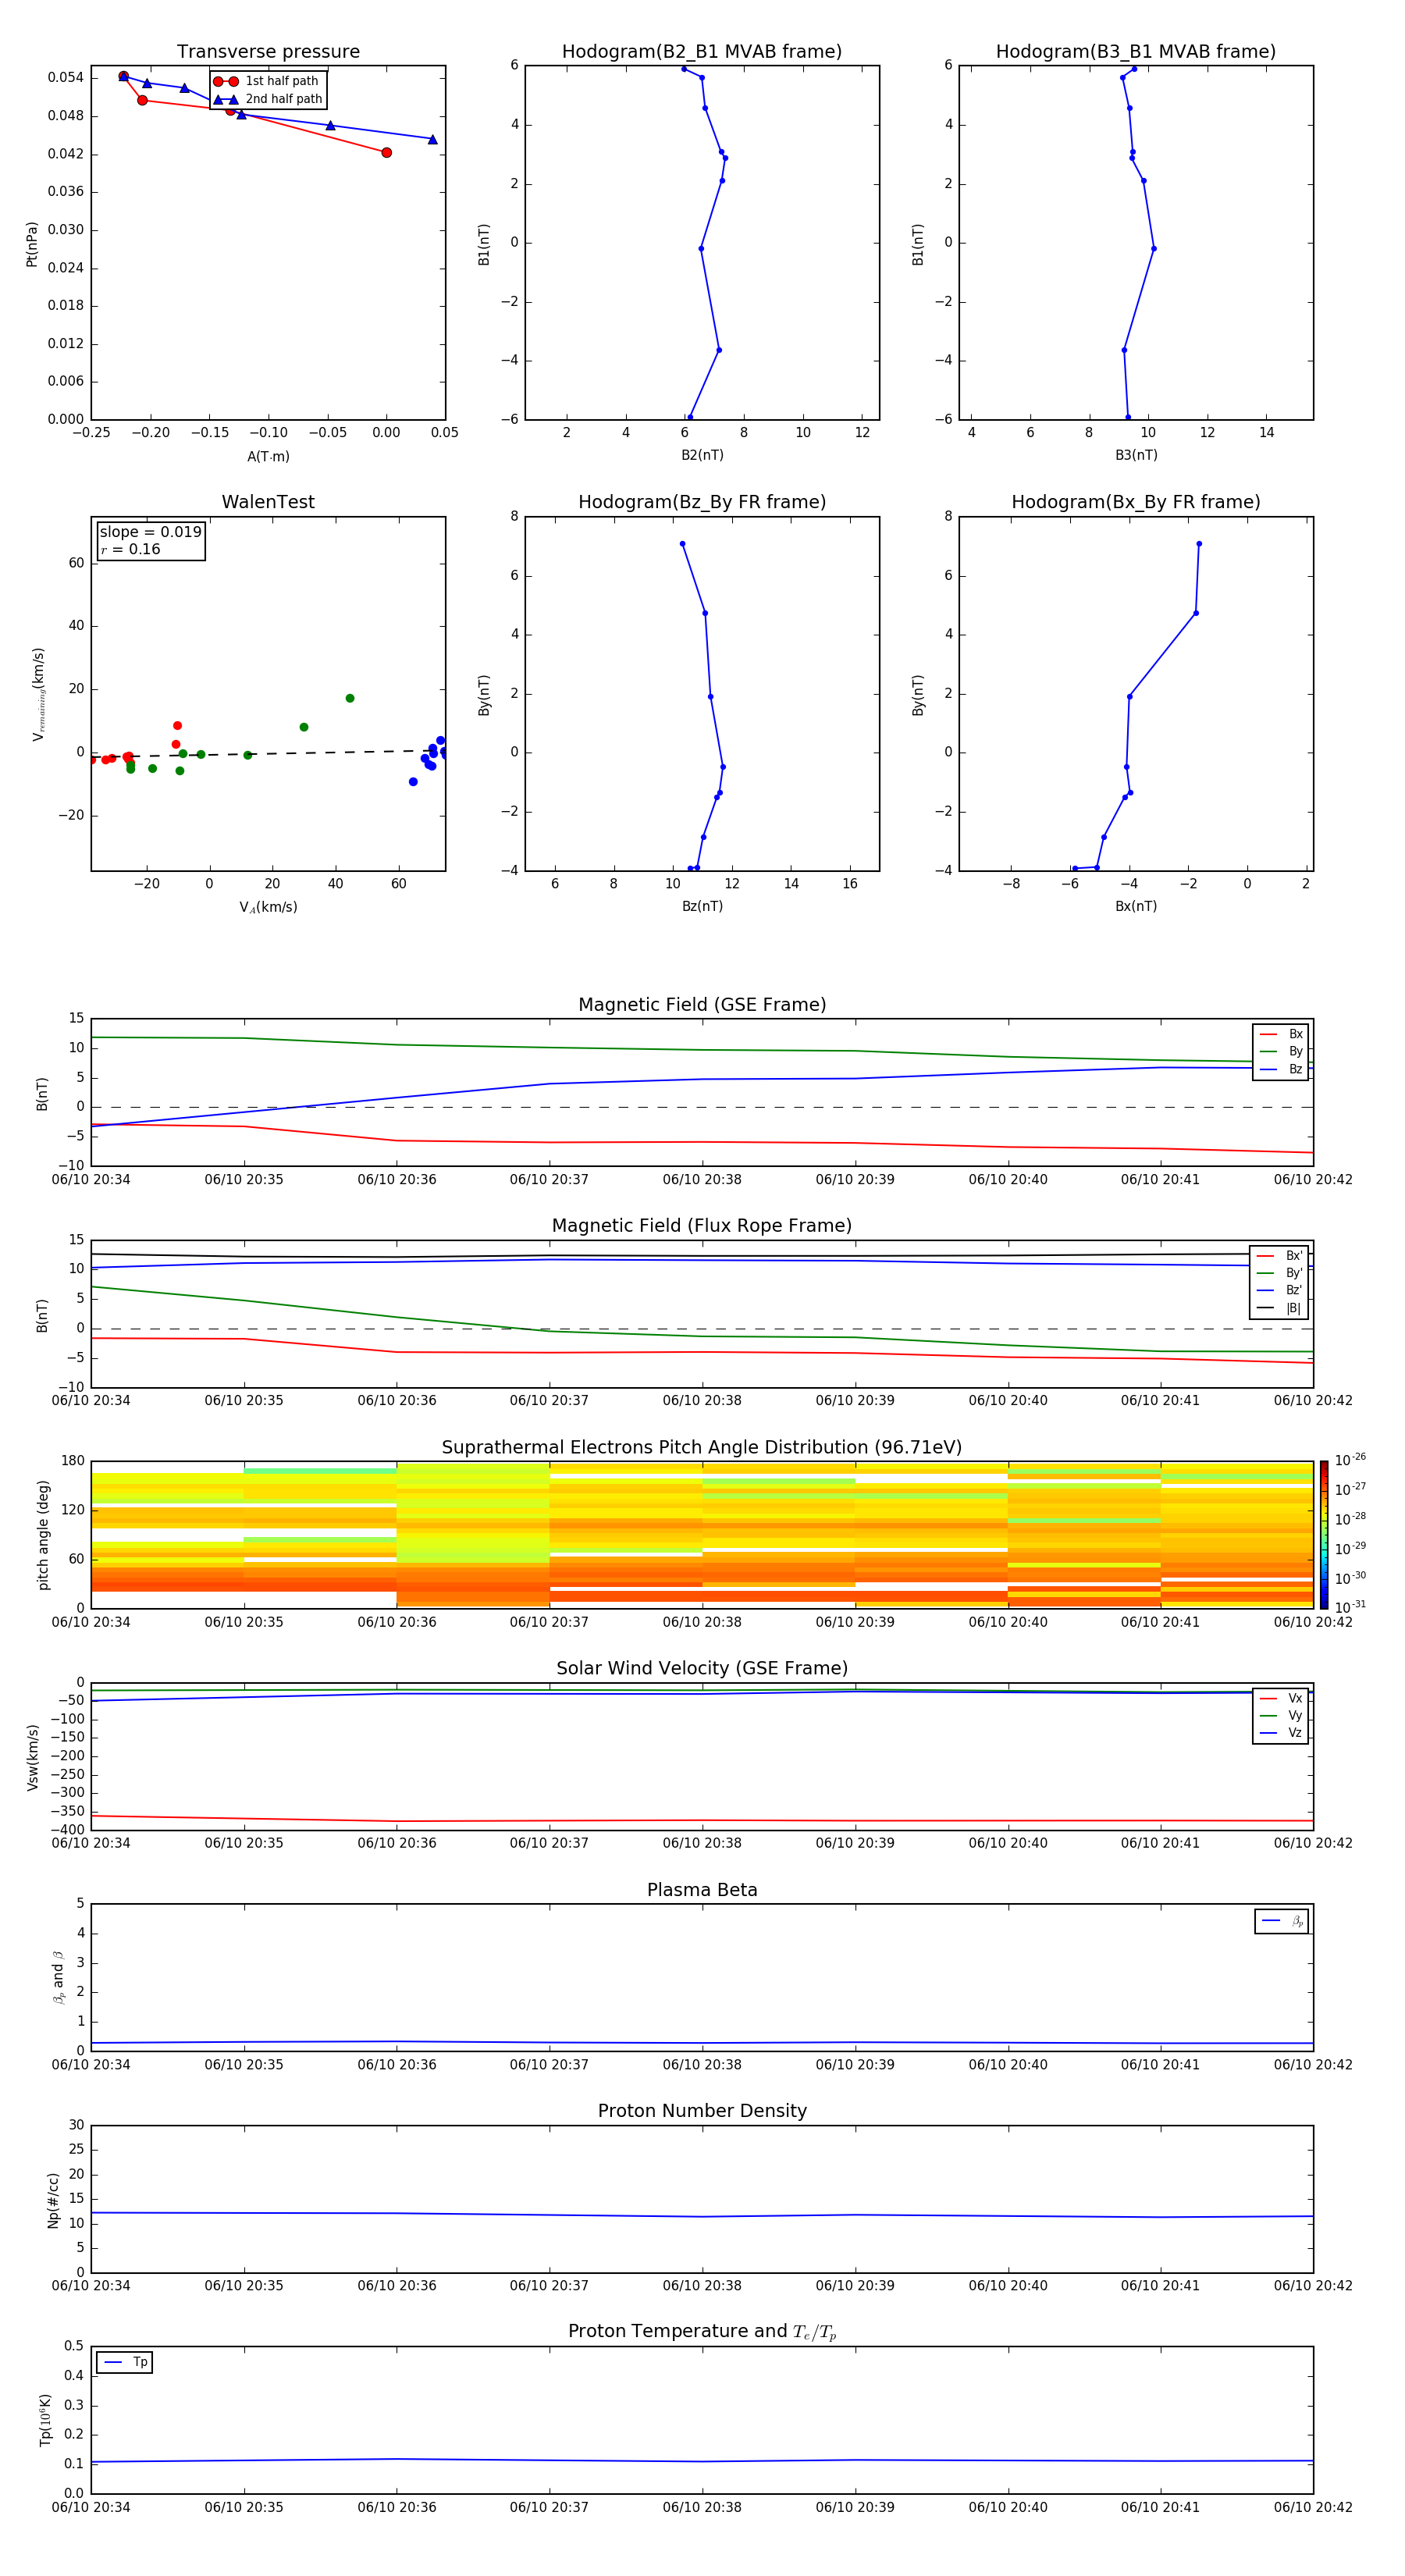
Task: Click the 'slope = 0.019' annotation
Action: point(150,532)
